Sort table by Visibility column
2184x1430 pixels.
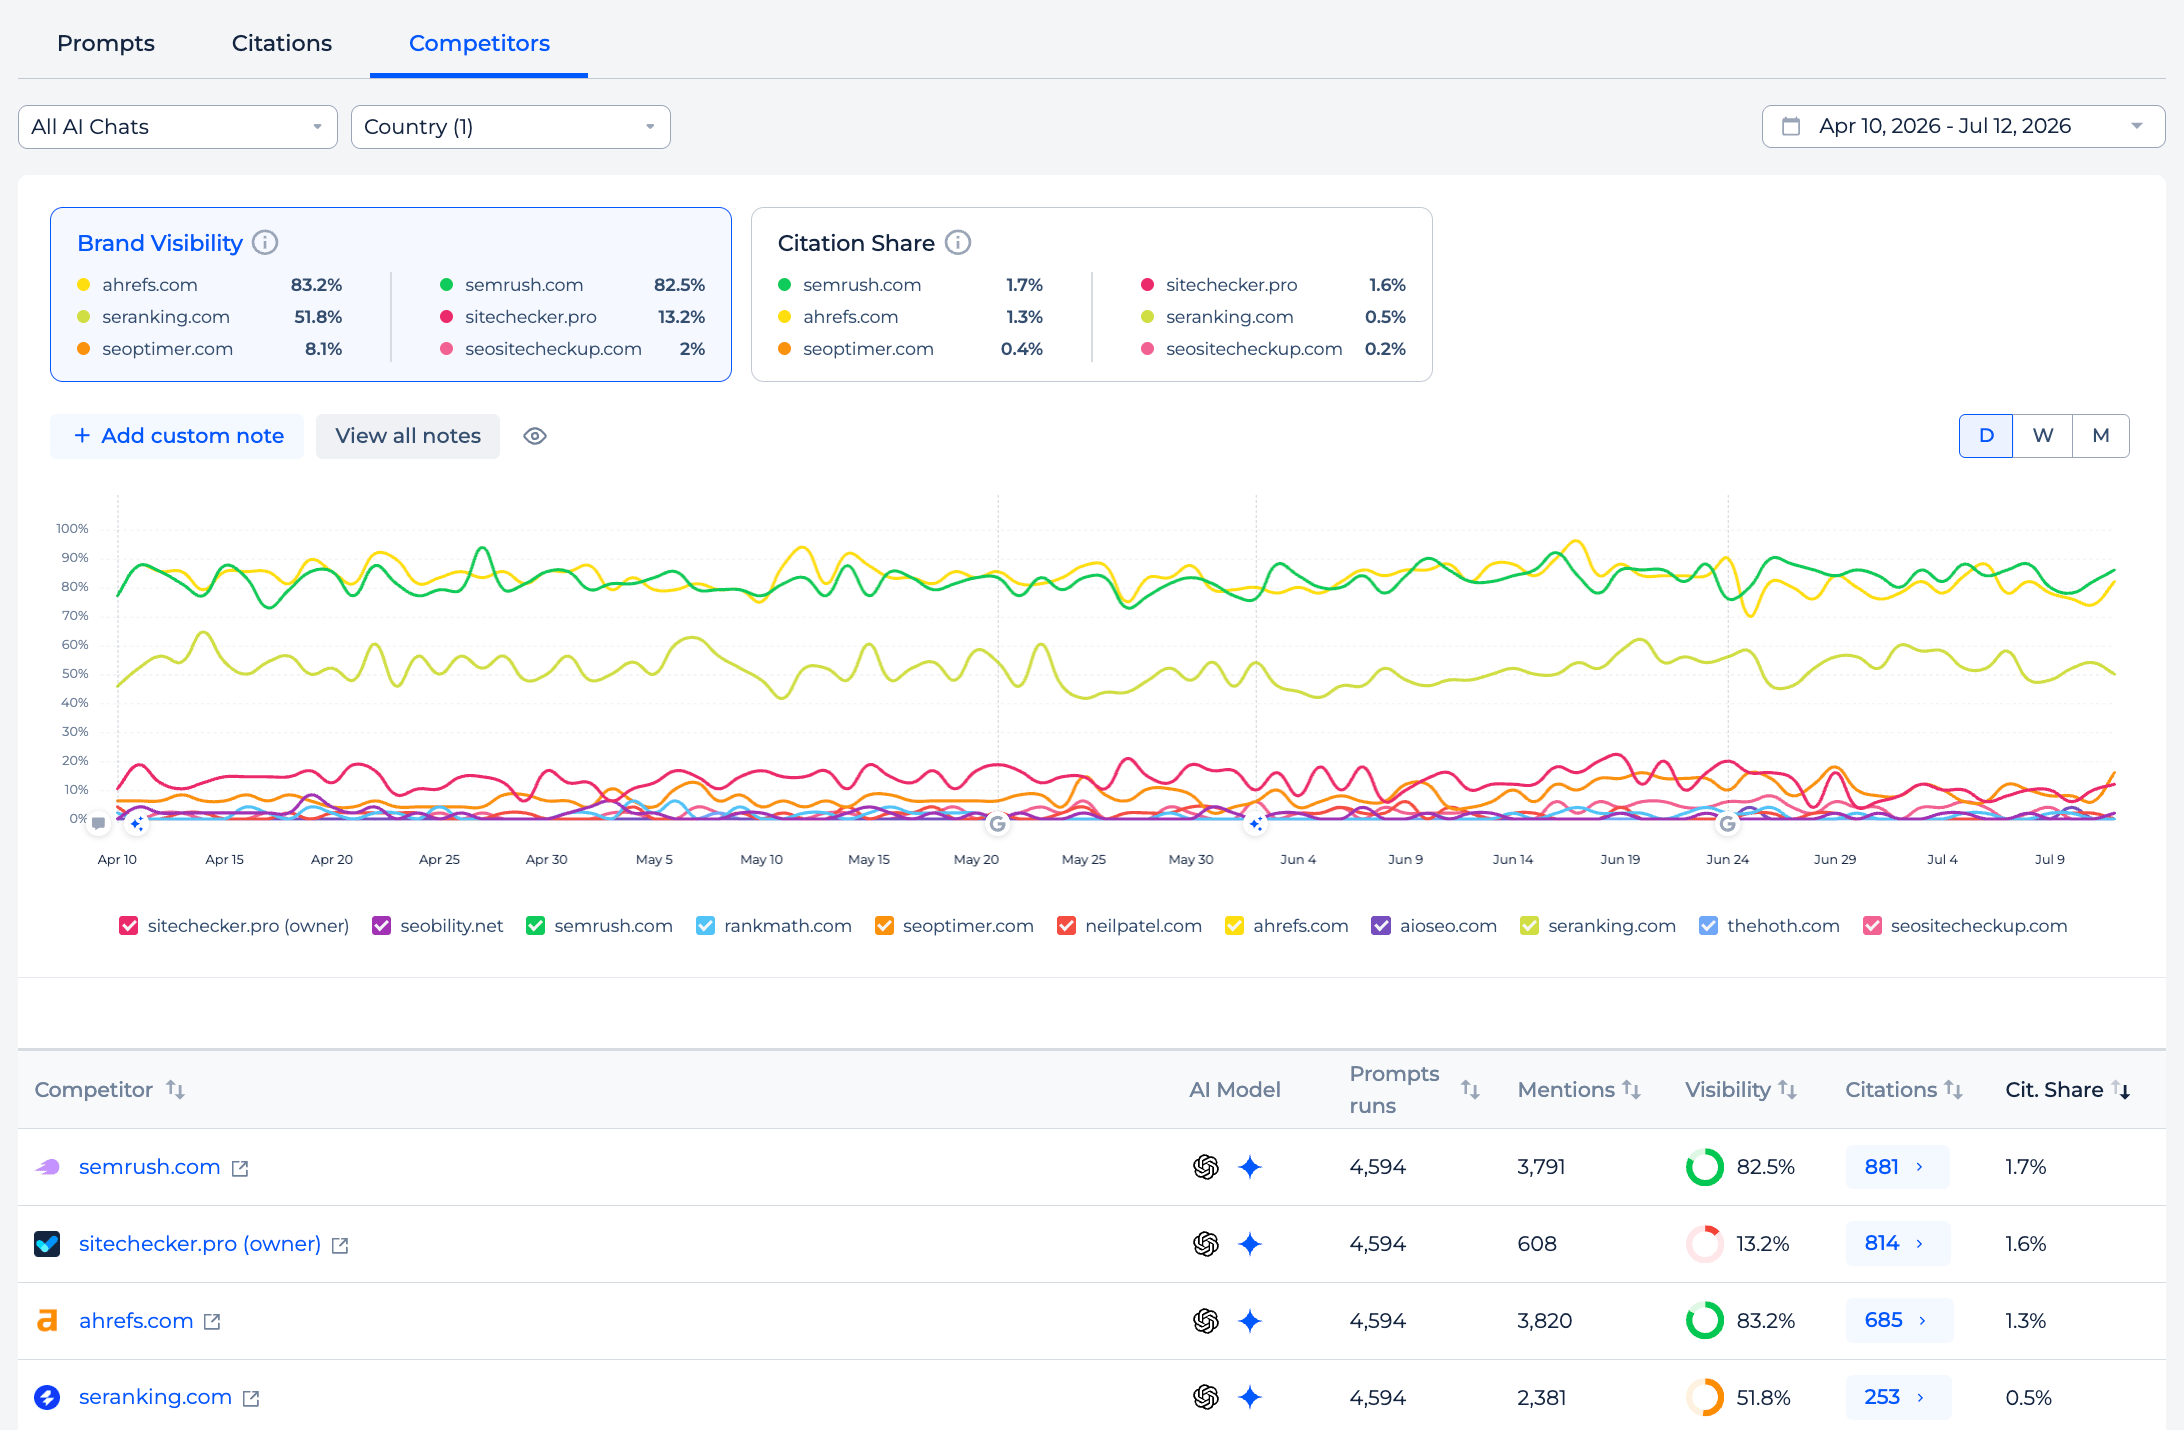(1787, 1089)
